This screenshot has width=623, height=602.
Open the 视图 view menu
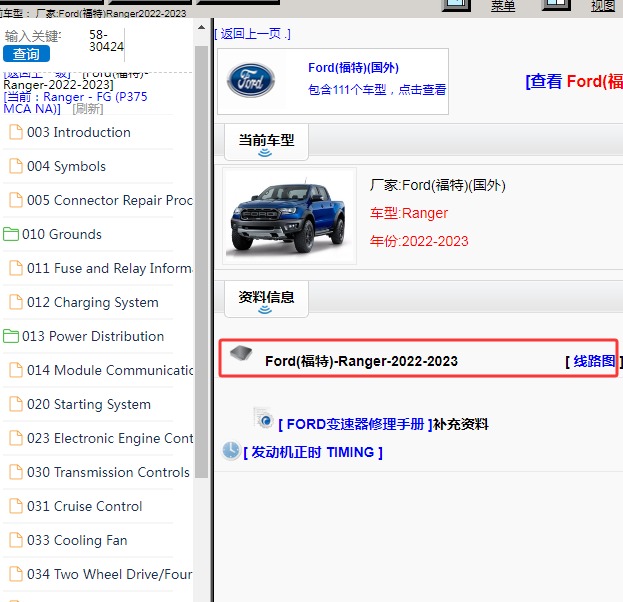[x=603, y=6]
